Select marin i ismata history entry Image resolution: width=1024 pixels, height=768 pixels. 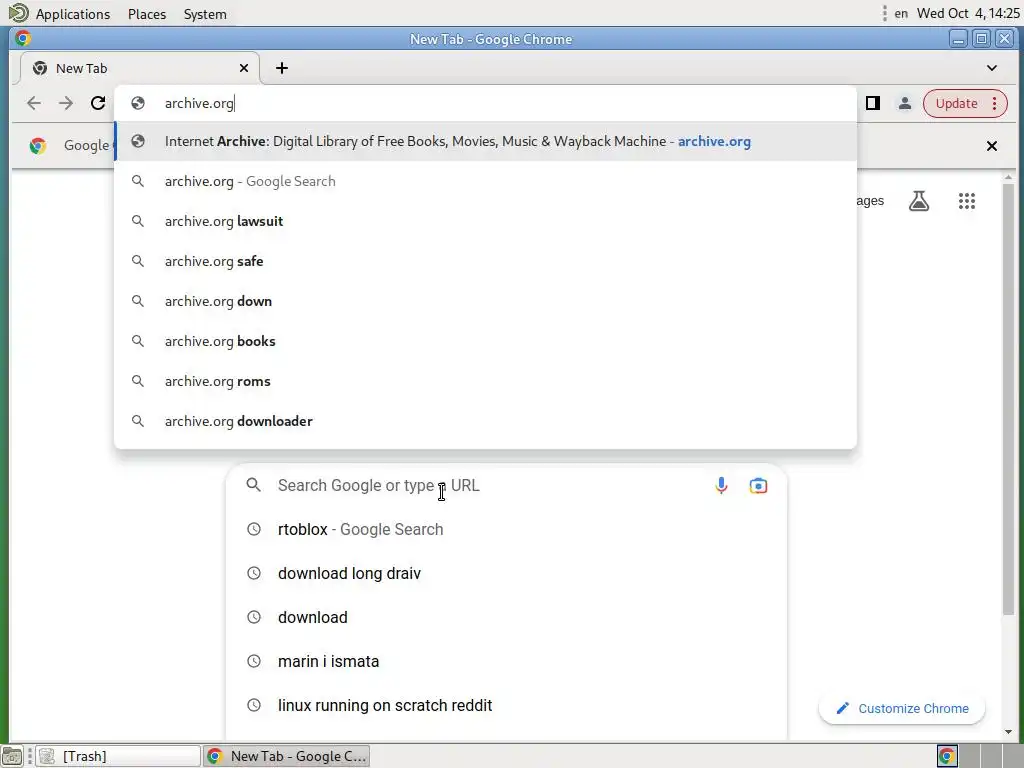point(506,661)
